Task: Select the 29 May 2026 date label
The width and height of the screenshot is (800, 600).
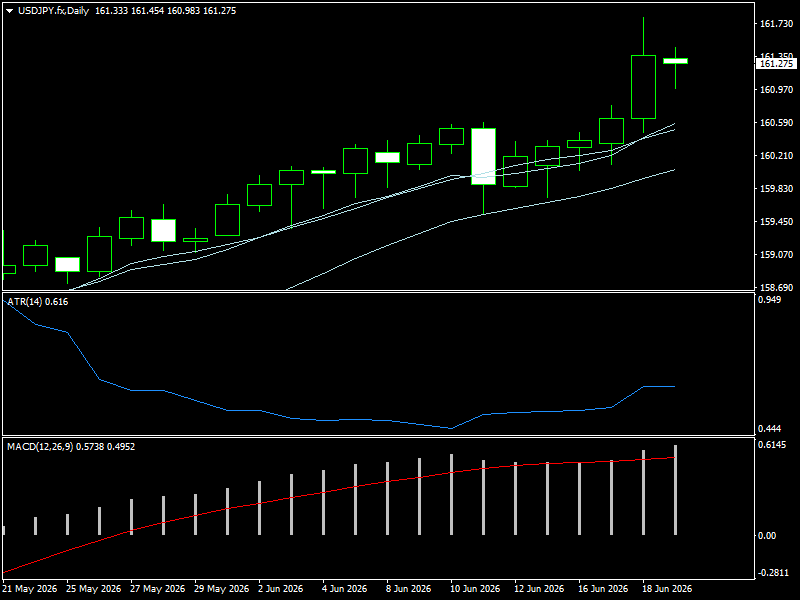Action: tap(221, 589)
